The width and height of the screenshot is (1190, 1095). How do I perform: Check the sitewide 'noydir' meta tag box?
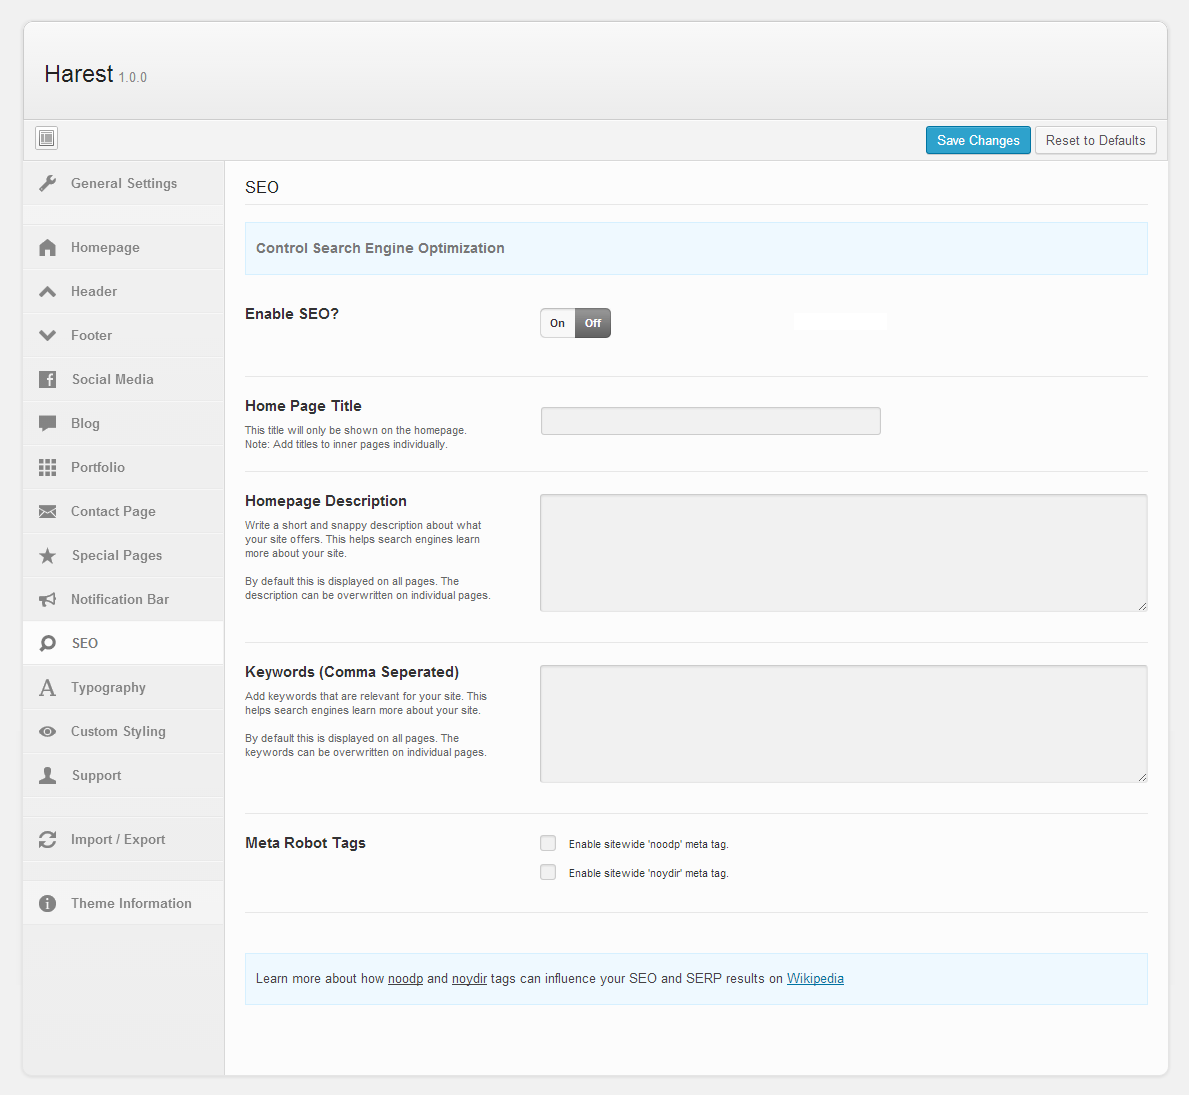(x=548, y=873)
